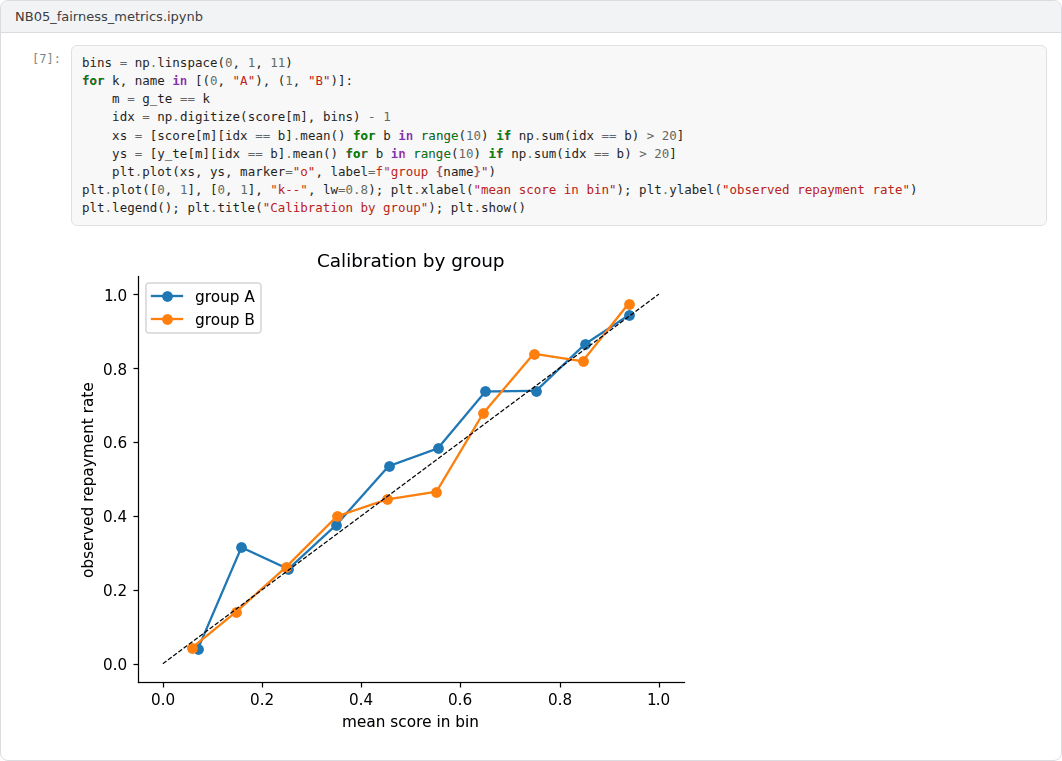Click the "plt.legend()" call in the code
Viewport: 1062px width, 761px height.
pos(127,208)
